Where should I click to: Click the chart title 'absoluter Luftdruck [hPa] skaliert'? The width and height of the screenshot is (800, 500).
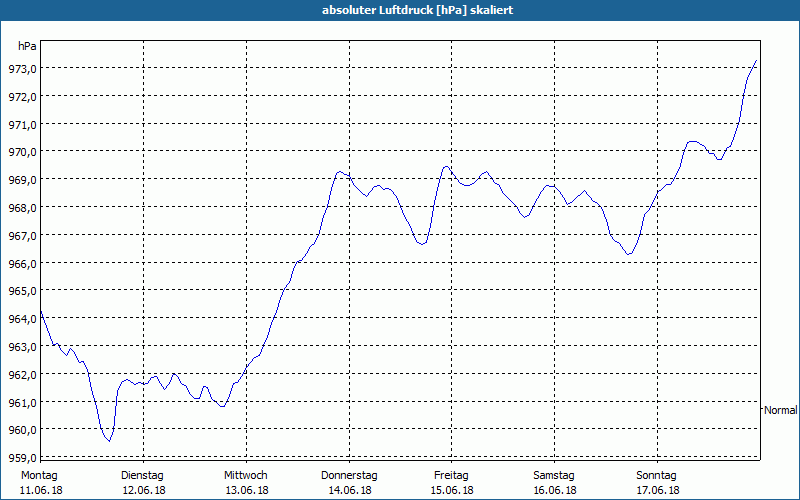[417, 10]
